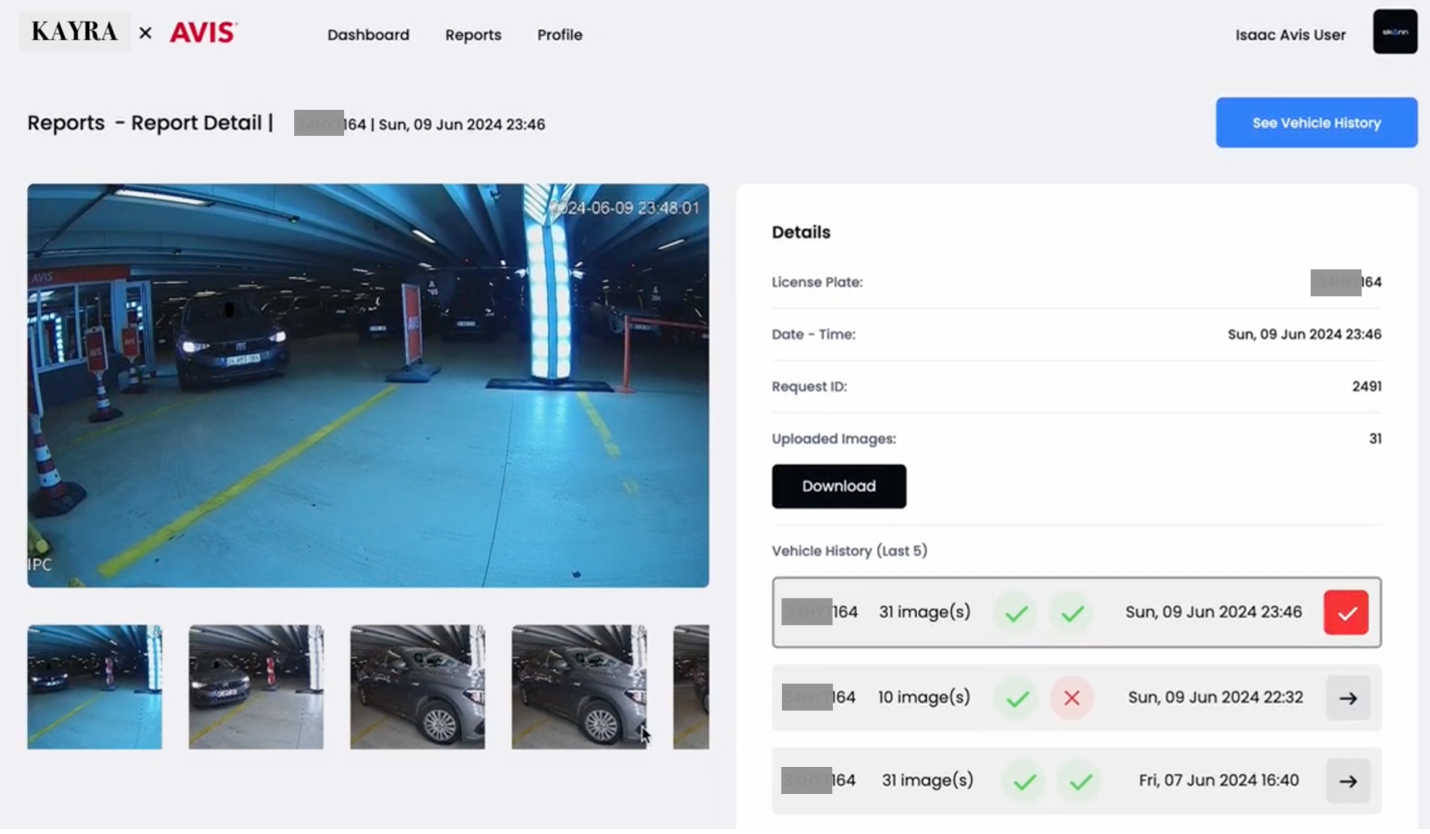The width and height of the screenshot is (1430, 834).
Task: Click red X status on 22:32 row
Action: [1072, 698]
